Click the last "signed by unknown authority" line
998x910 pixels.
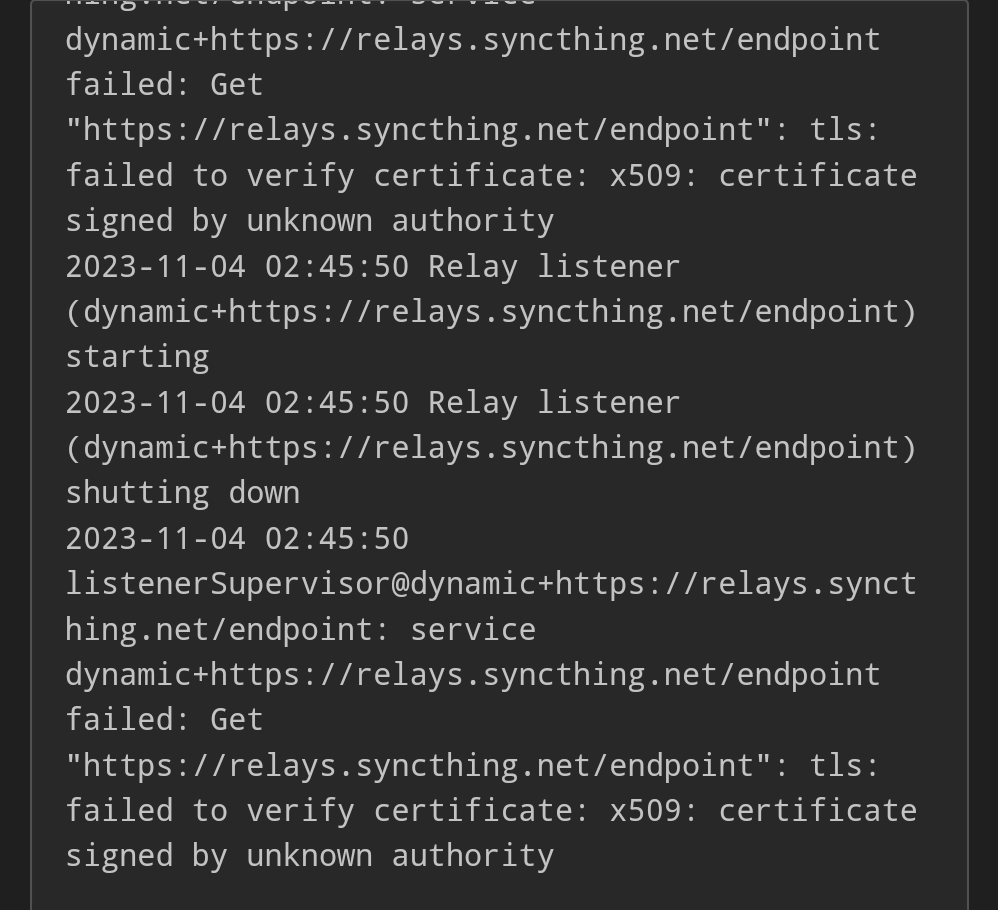coord(309,856)
